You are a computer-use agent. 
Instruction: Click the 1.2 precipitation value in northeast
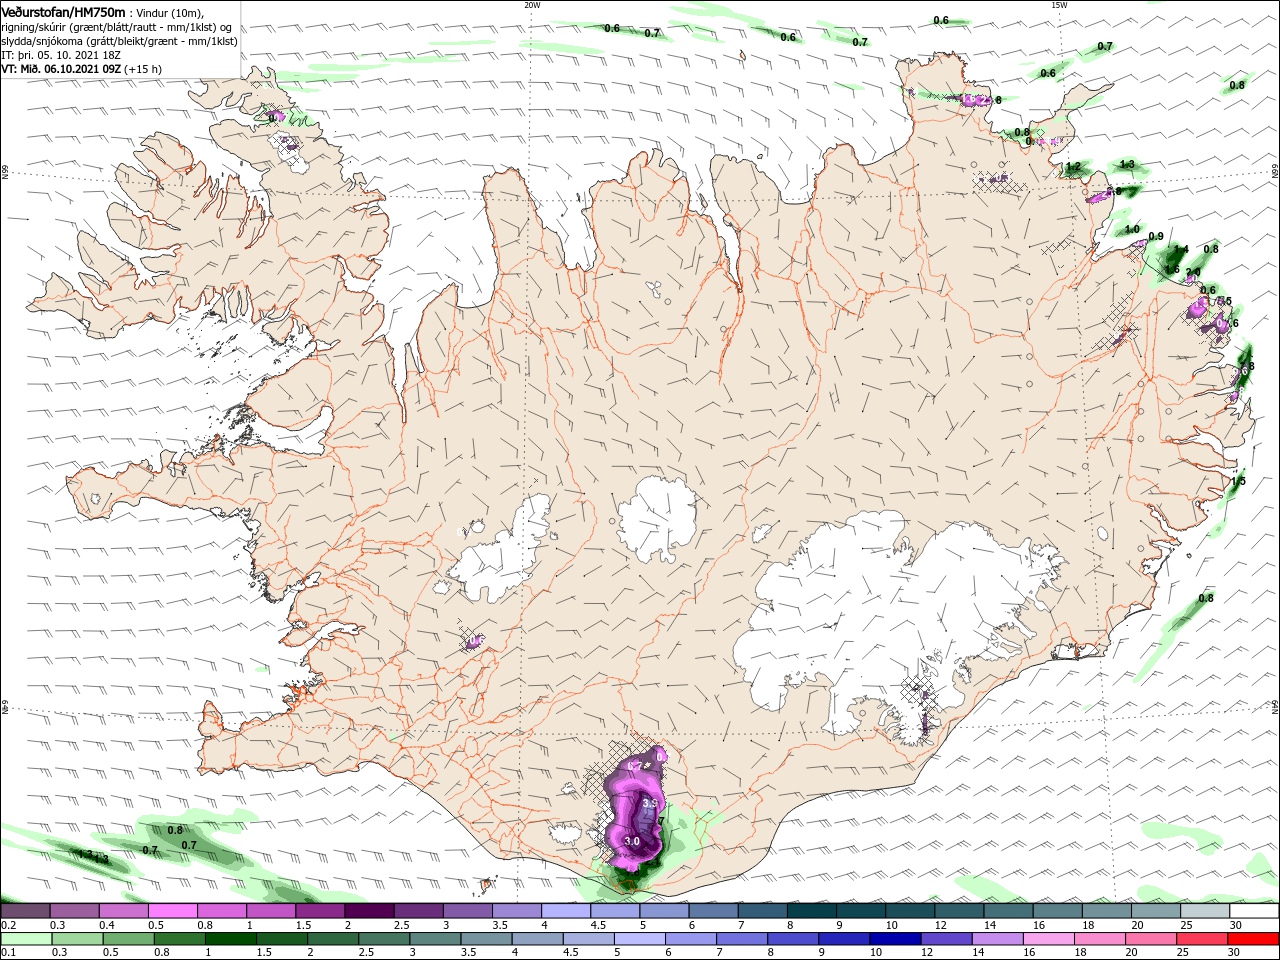point(1074,166)
